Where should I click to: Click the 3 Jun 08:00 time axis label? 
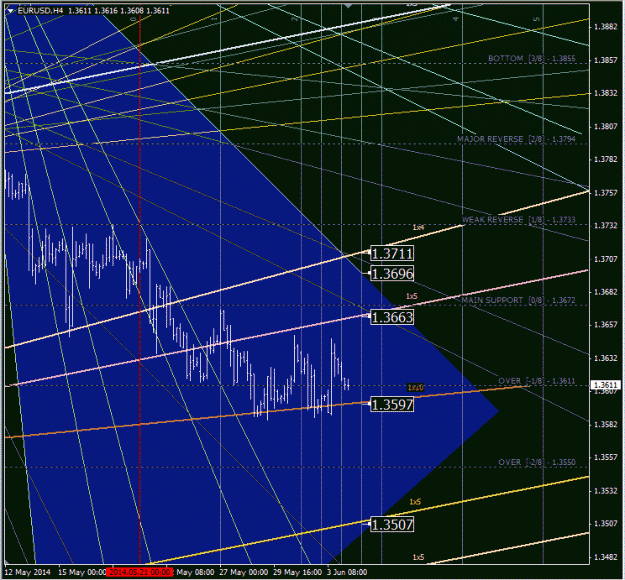click(347, 572)
